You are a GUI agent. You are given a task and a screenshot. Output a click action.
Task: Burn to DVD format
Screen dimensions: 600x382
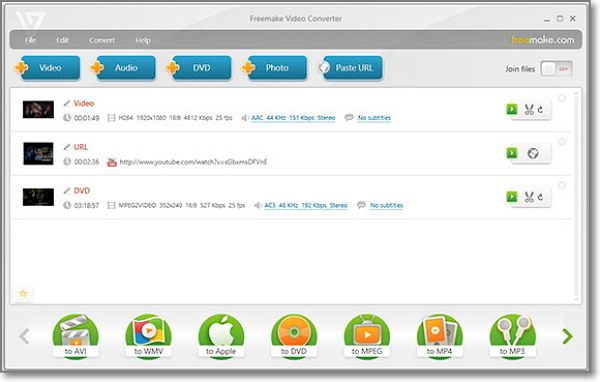294,336
